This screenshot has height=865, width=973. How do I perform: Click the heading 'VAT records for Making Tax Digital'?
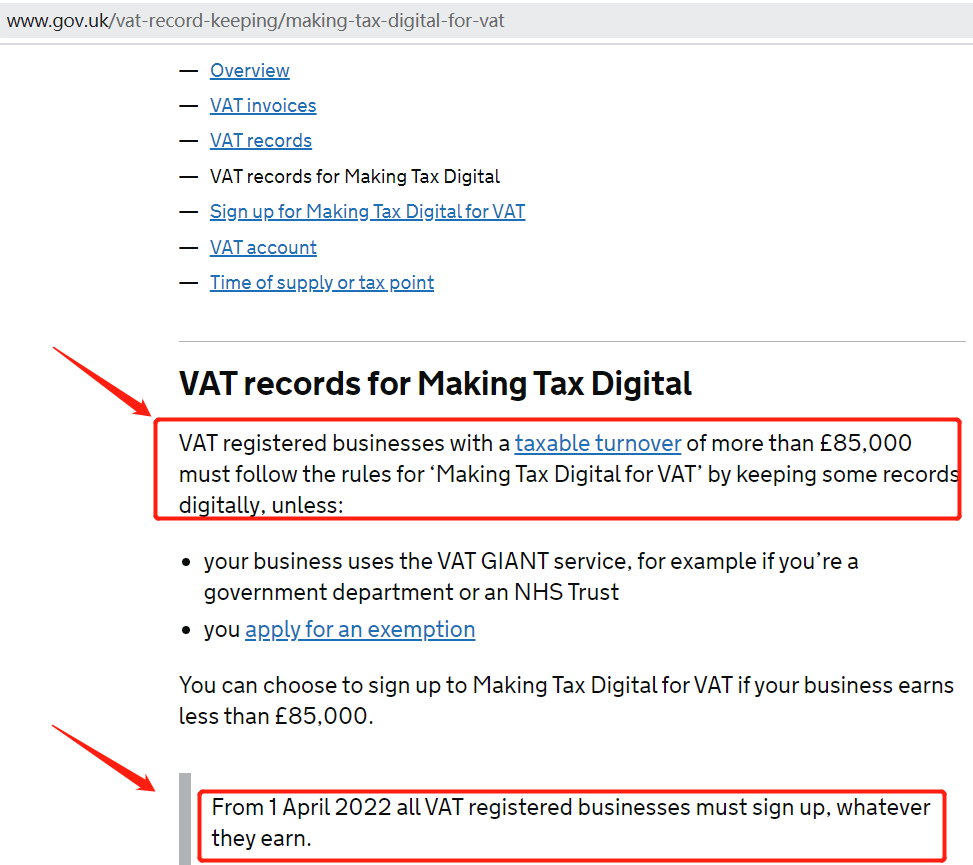pyautogui.click(x=435, y=383)
